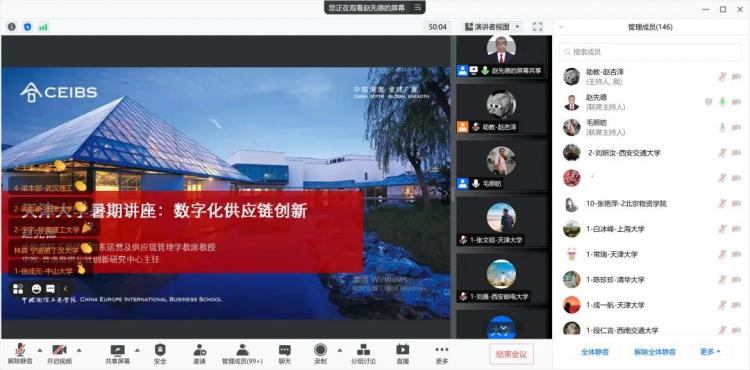This screenshot has width=750, height=370.
Task: Click the 解除静音 microphone icon
Action: click(x=20, y=350)
